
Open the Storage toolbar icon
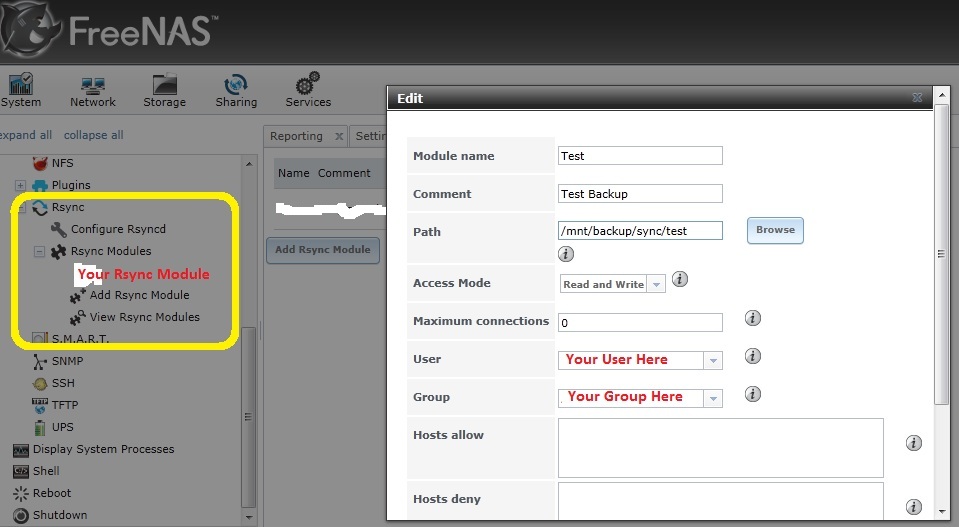[x=165, y=90]
